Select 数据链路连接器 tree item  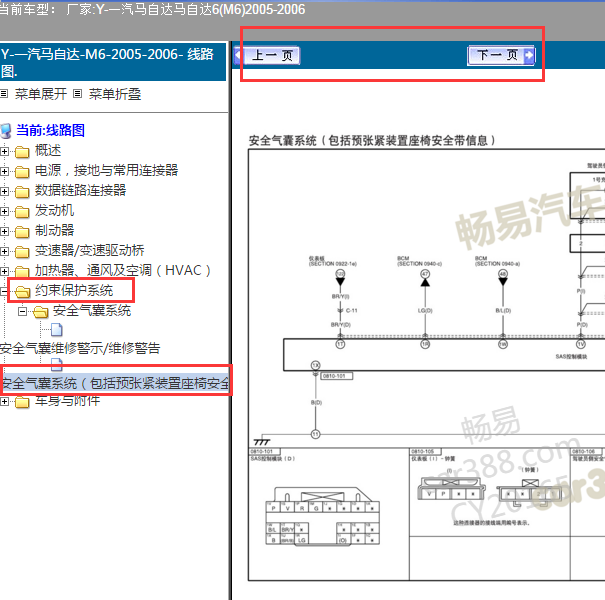click(80, 190)
